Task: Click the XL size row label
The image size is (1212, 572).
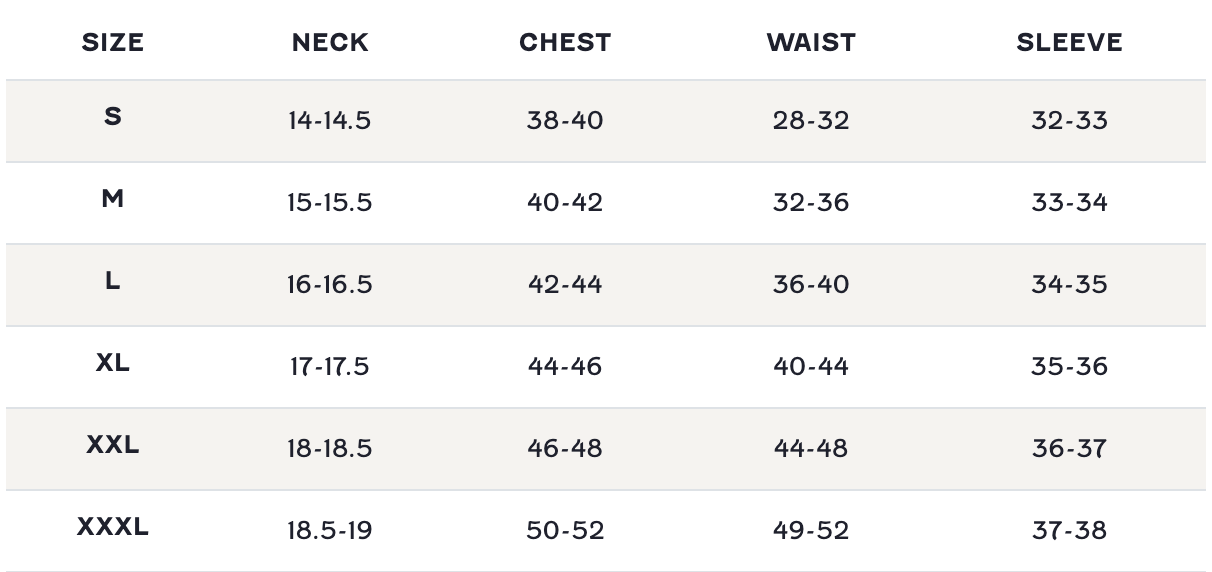Action: tap(113, 362)
